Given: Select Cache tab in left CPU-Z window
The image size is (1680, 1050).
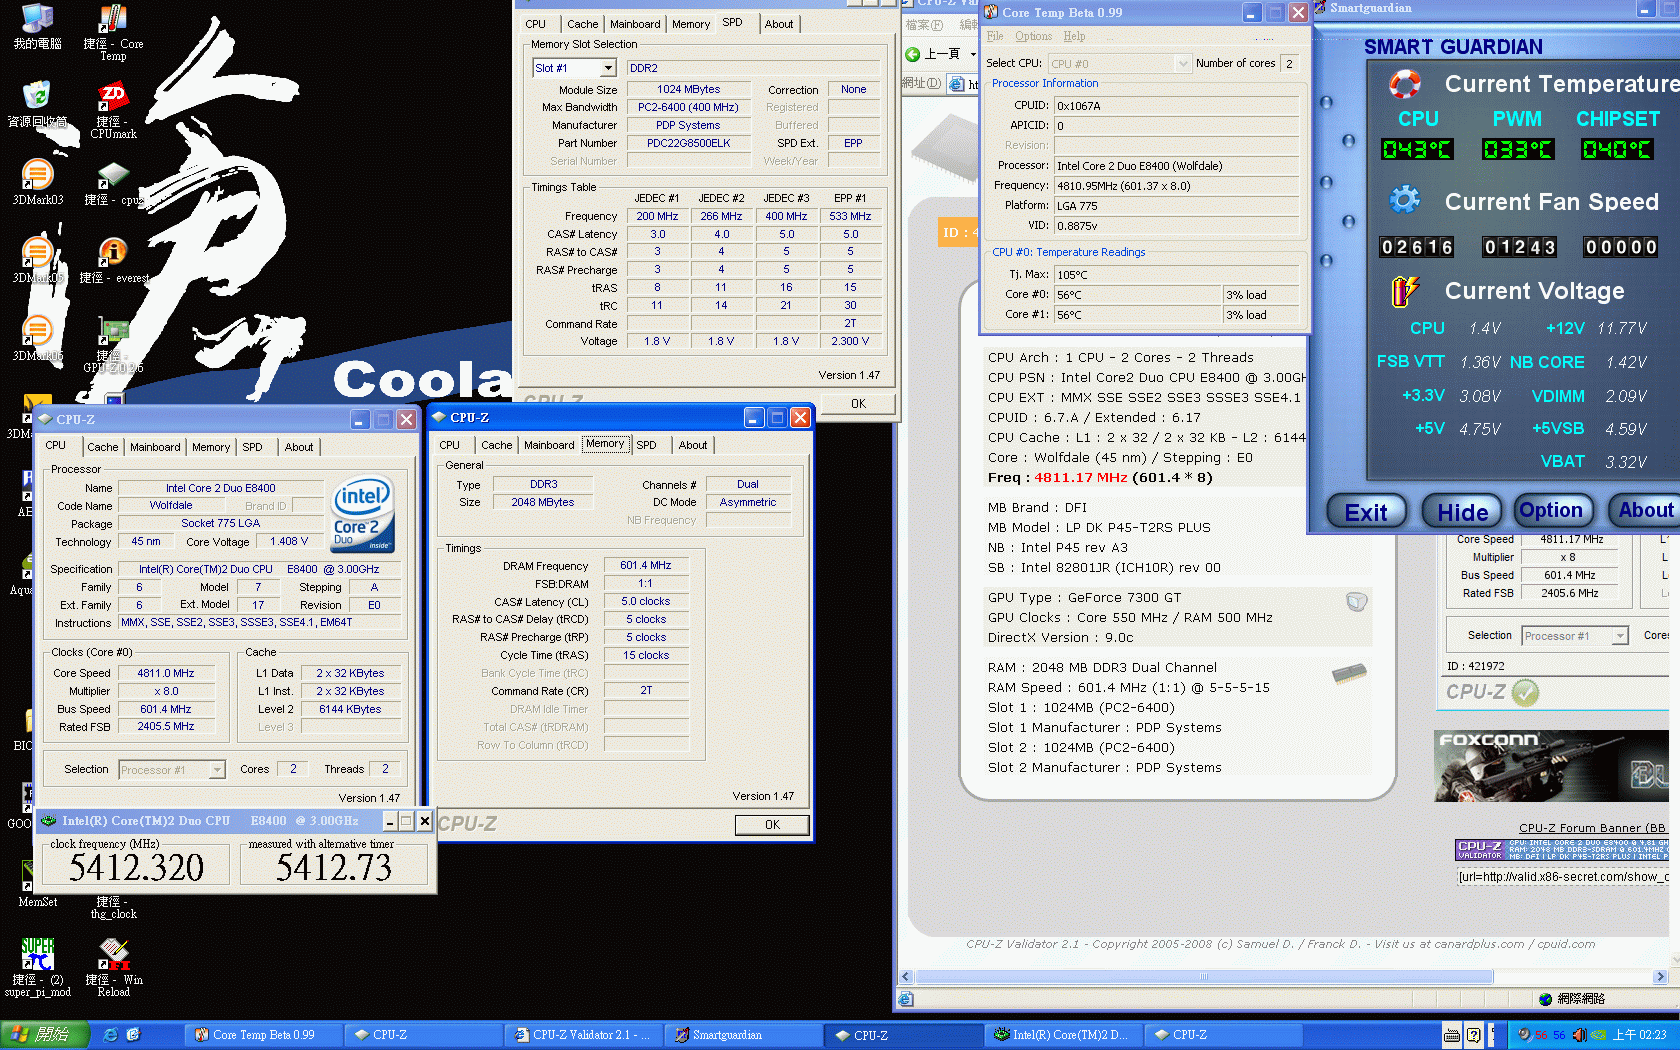Looking at the screenshot, I should [103, 447].
